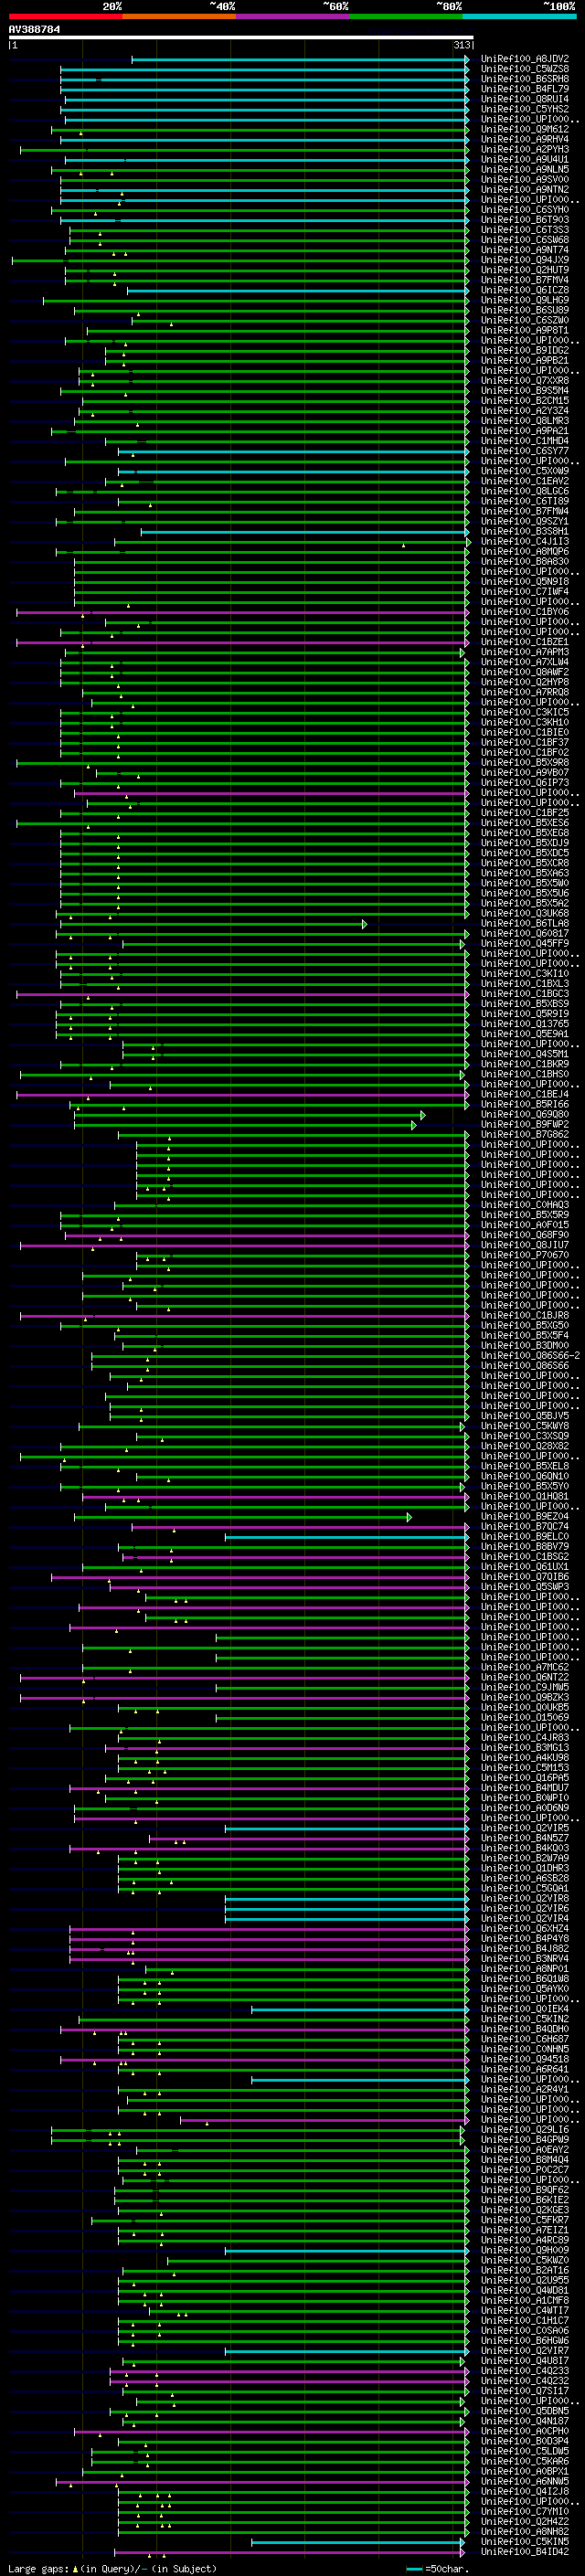Click the UniRef100_C1BJR8 label
This screenshot has height=2576, width=585.
(x=525, y=1315)
